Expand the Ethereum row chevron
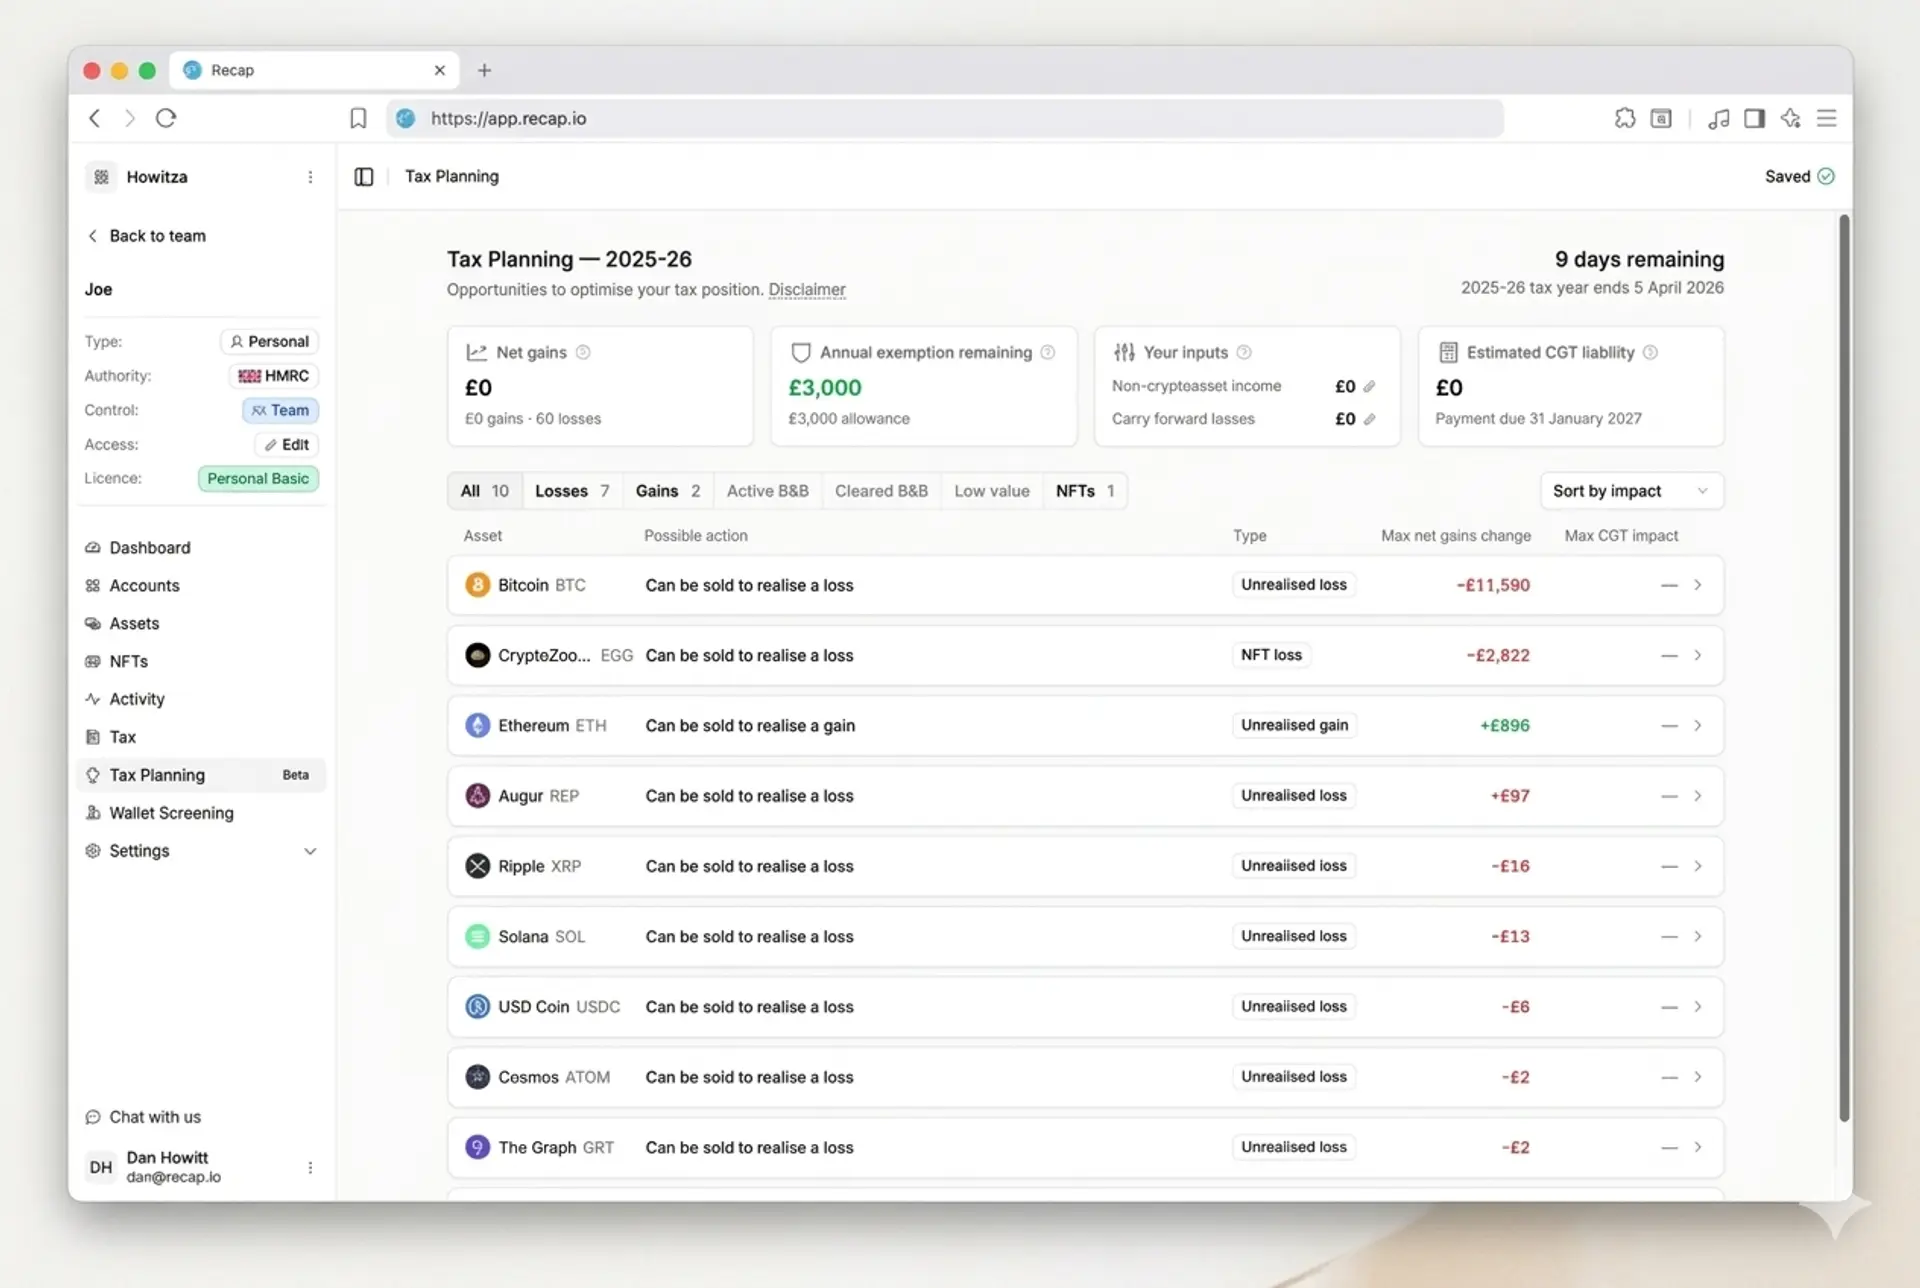 click(x=1698, y=725)
